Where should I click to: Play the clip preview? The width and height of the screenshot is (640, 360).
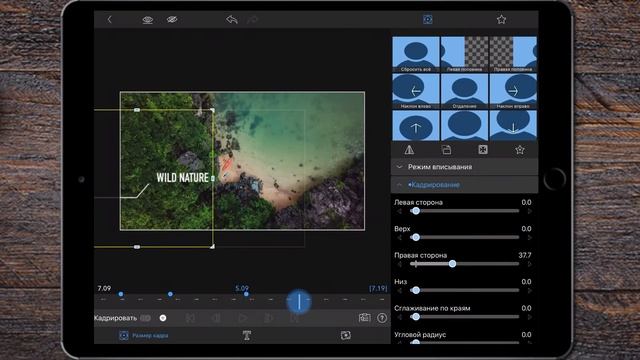[x=243, y=318]
